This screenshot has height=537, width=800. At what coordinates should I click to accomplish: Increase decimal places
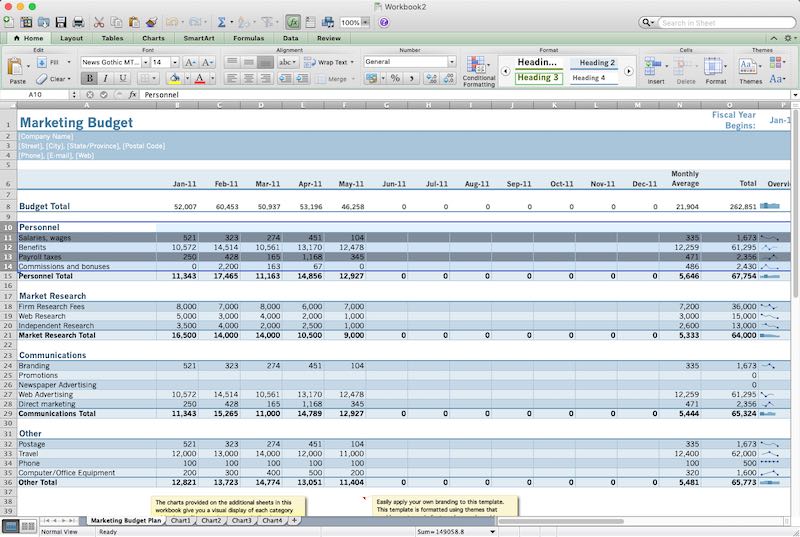tap(432, 79)
